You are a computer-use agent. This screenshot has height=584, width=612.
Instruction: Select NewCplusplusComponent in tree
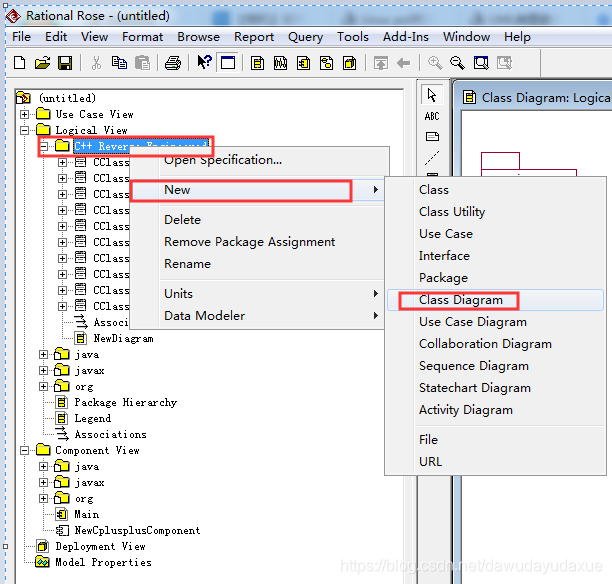pyautogui.click(x=137, y=531)
